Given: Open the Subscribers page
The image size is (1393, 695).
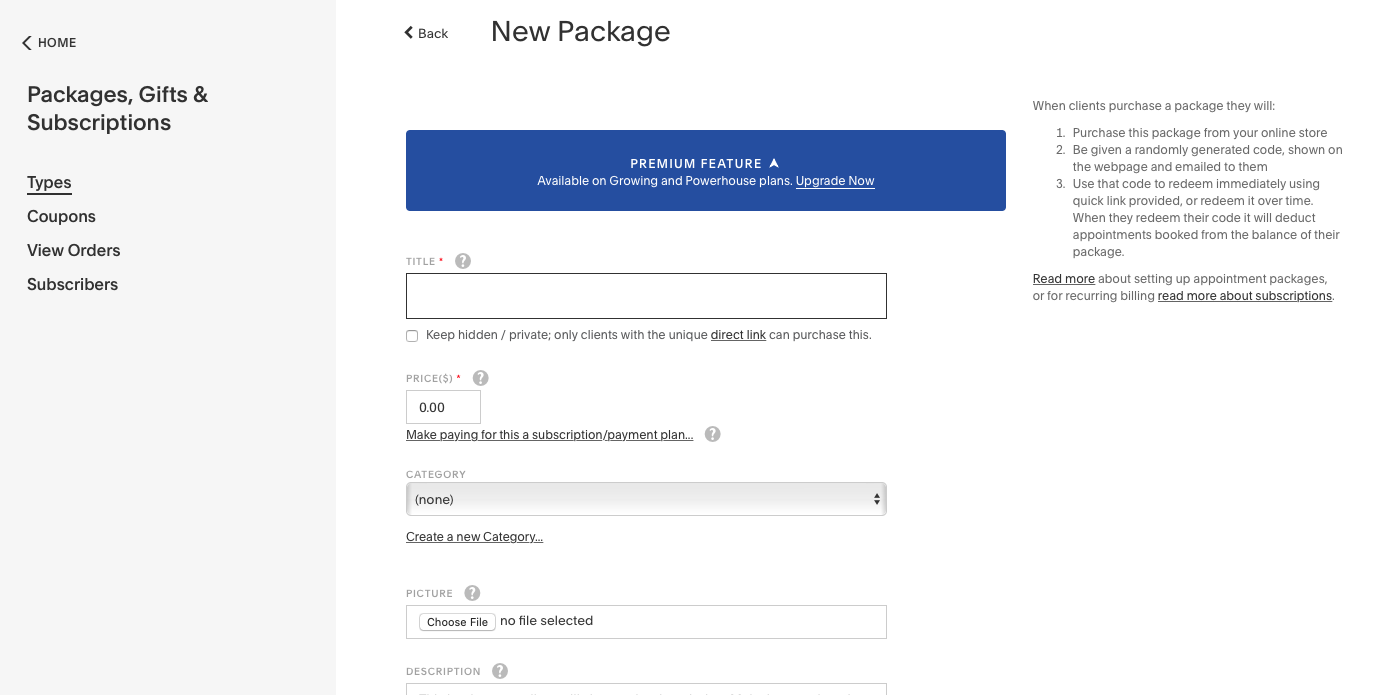Looking at the screenshot, I should tap(72, 284).
